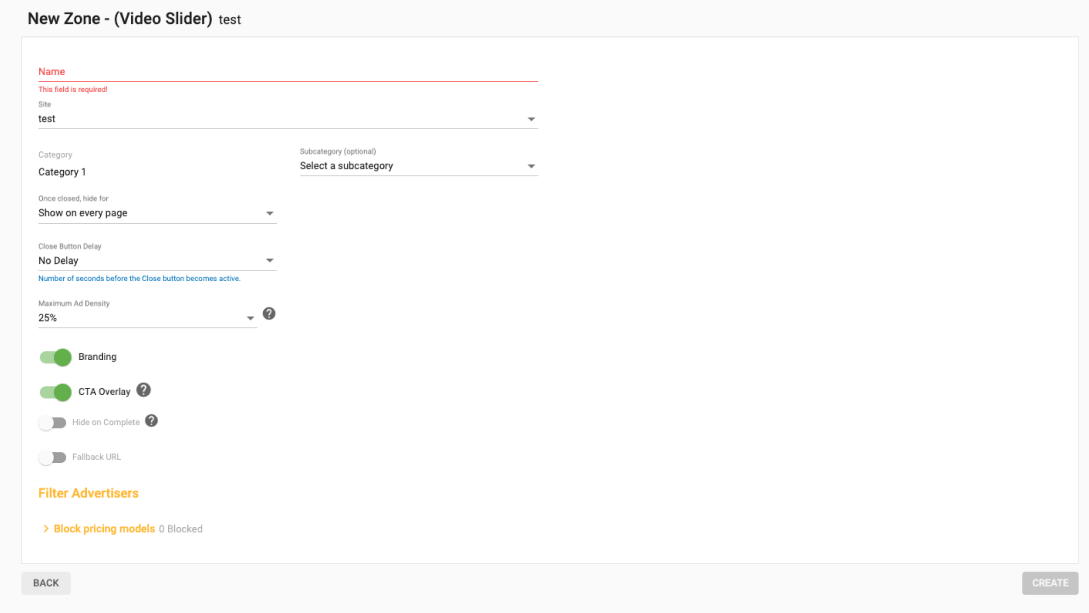Expand the Once closed, hide for dropdown
The width and height of the screenshot is (1089, 613).
156,213
